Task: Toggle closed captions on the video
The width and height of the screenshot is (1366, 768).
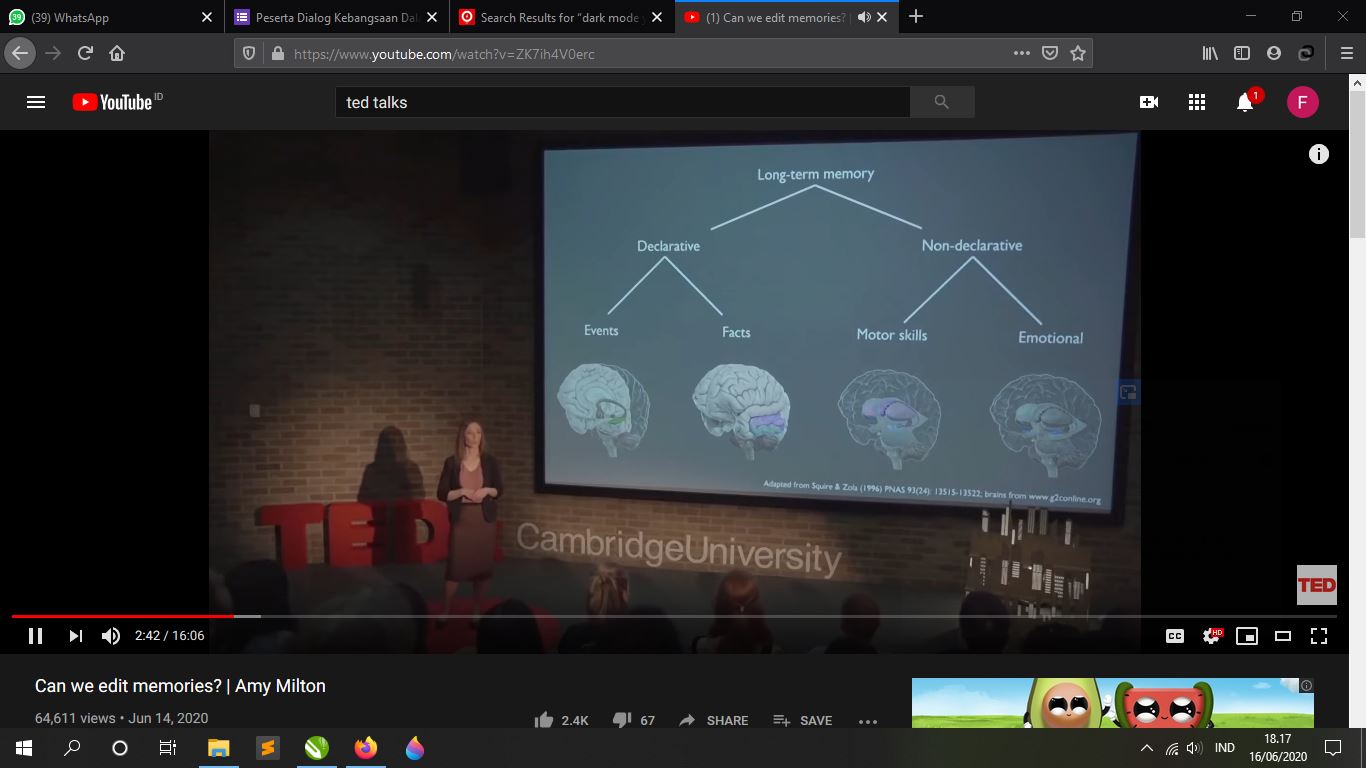Action: click(x=1175, y=636)
